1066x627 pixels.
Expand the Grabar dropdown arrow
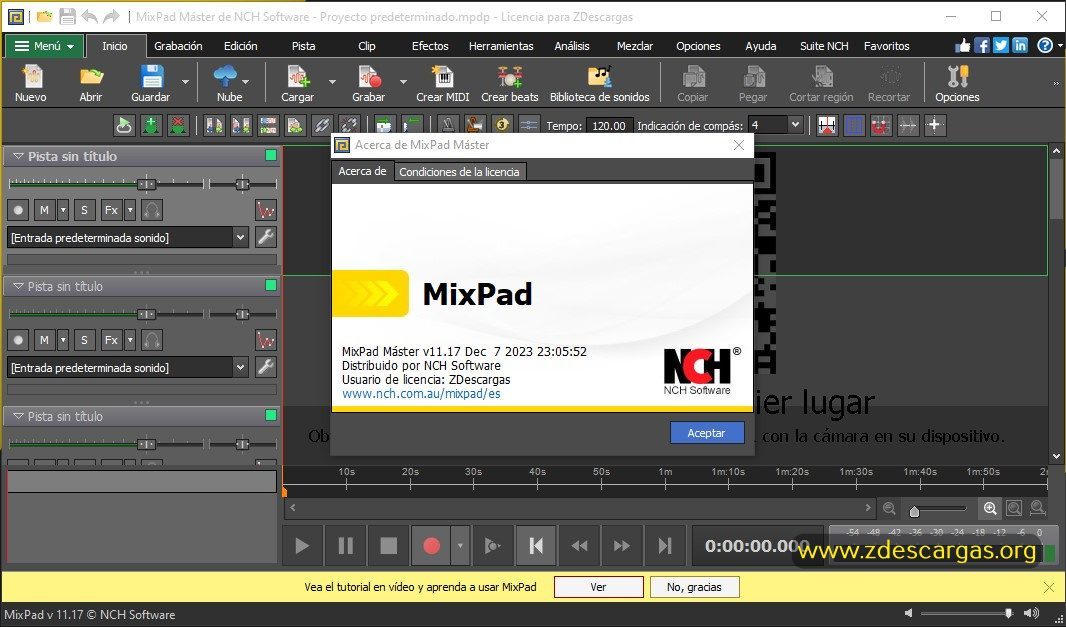[403, 81]
